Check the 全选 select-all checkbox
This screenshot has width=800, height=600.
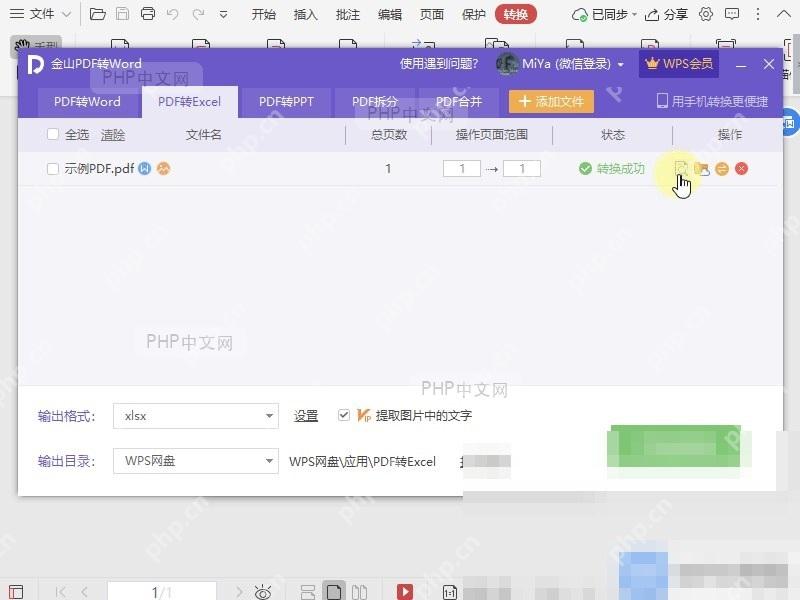click(53, 134)
